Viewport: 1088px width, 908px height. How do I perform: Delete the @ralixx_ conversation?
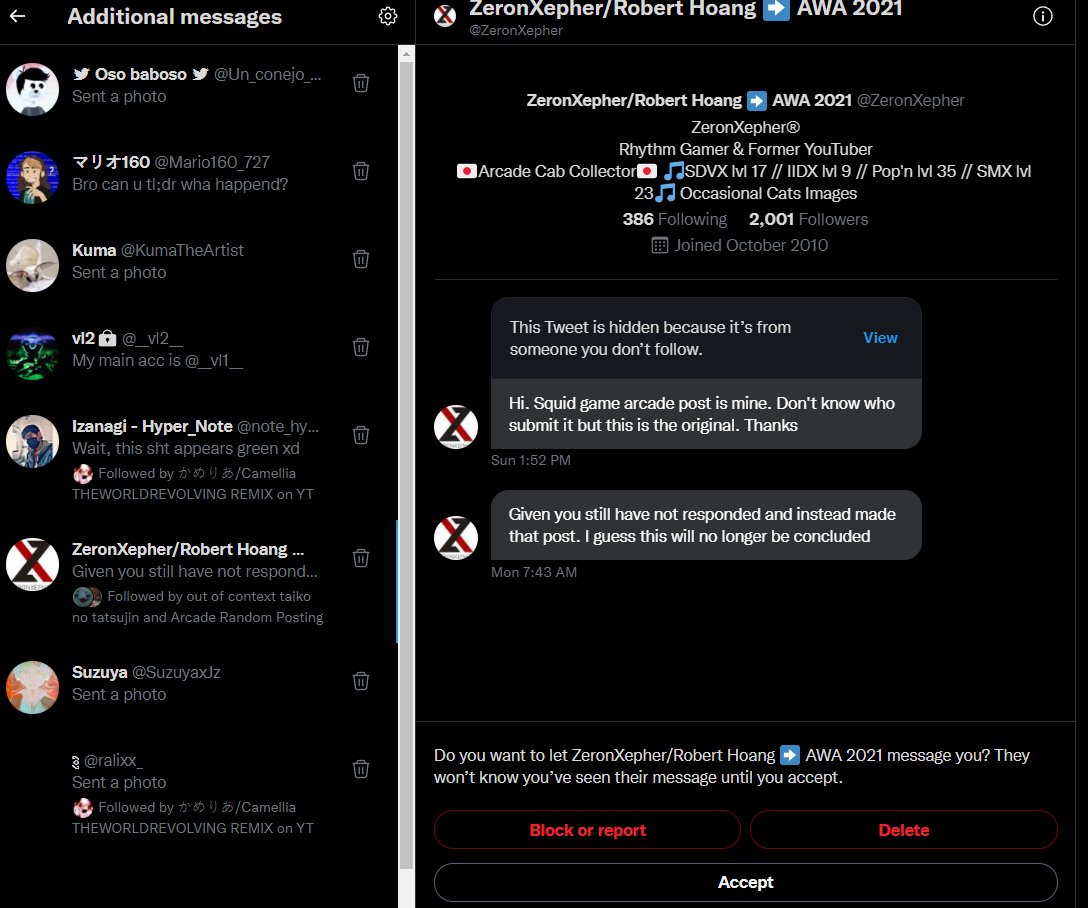tap(361, 769)
